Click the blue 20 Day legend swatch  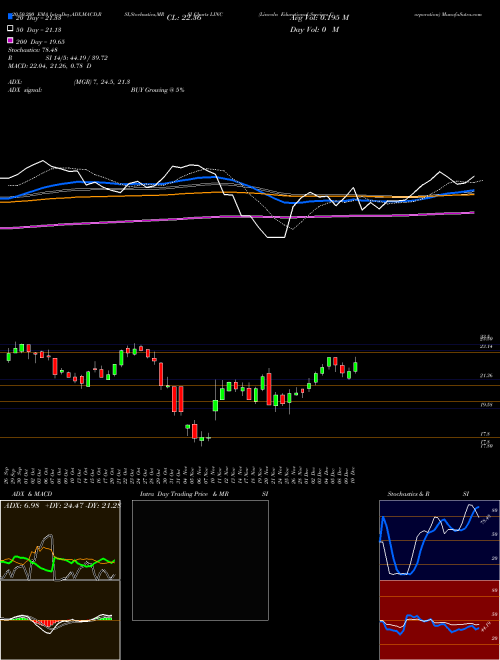10,17
